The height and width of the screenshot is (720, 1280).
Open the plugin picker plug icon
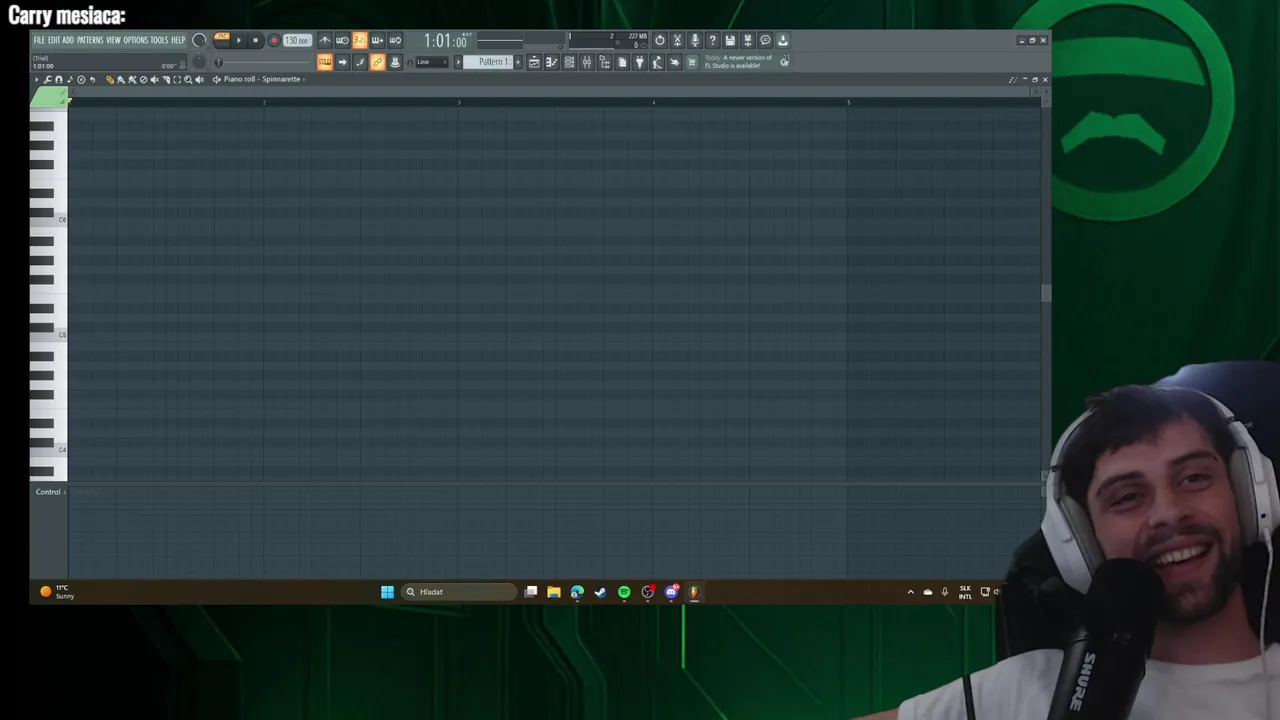click(640, 62)
